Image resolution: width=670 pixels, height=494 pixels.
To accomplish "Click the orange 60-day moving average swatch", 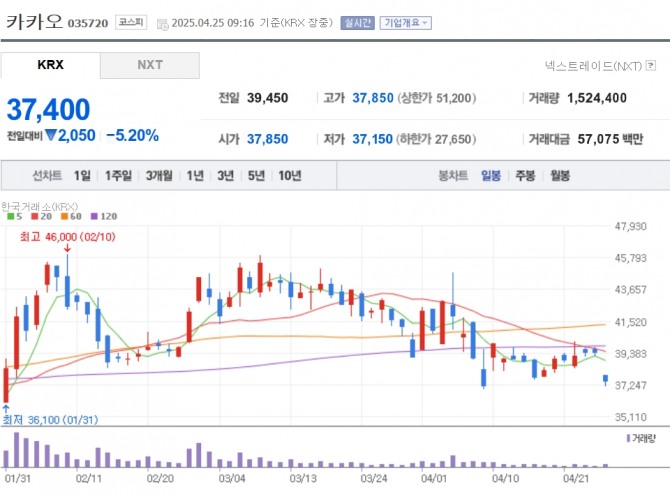I will coord(65,216).
